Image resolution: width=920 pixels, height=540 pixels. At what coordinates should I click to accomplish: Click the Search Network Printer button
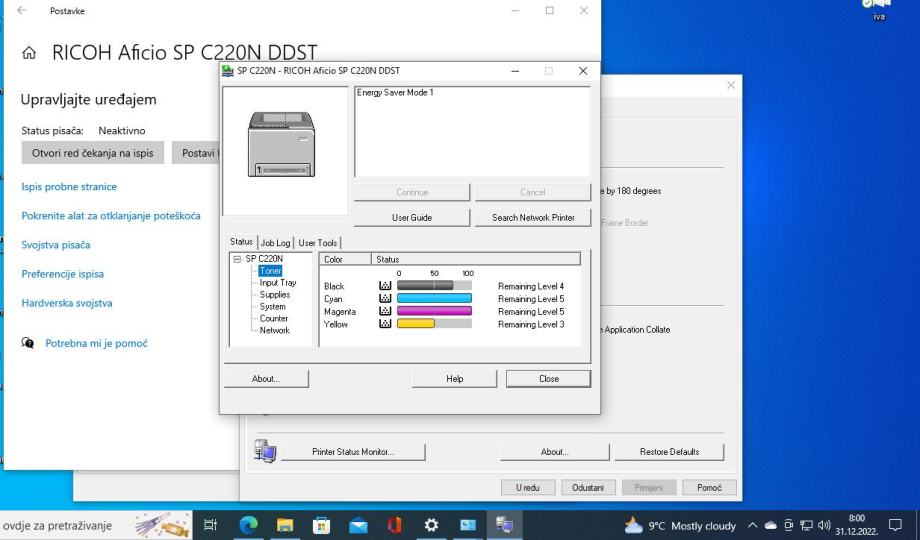532,217
